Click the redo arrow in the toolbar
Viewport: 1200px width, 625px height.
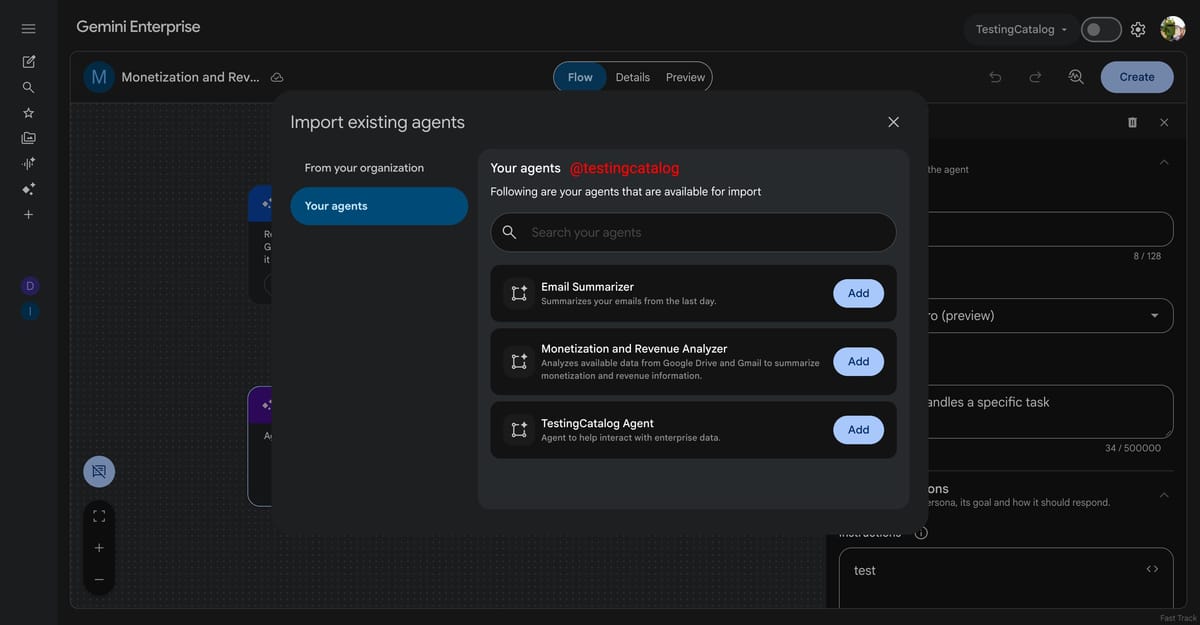1035,77
